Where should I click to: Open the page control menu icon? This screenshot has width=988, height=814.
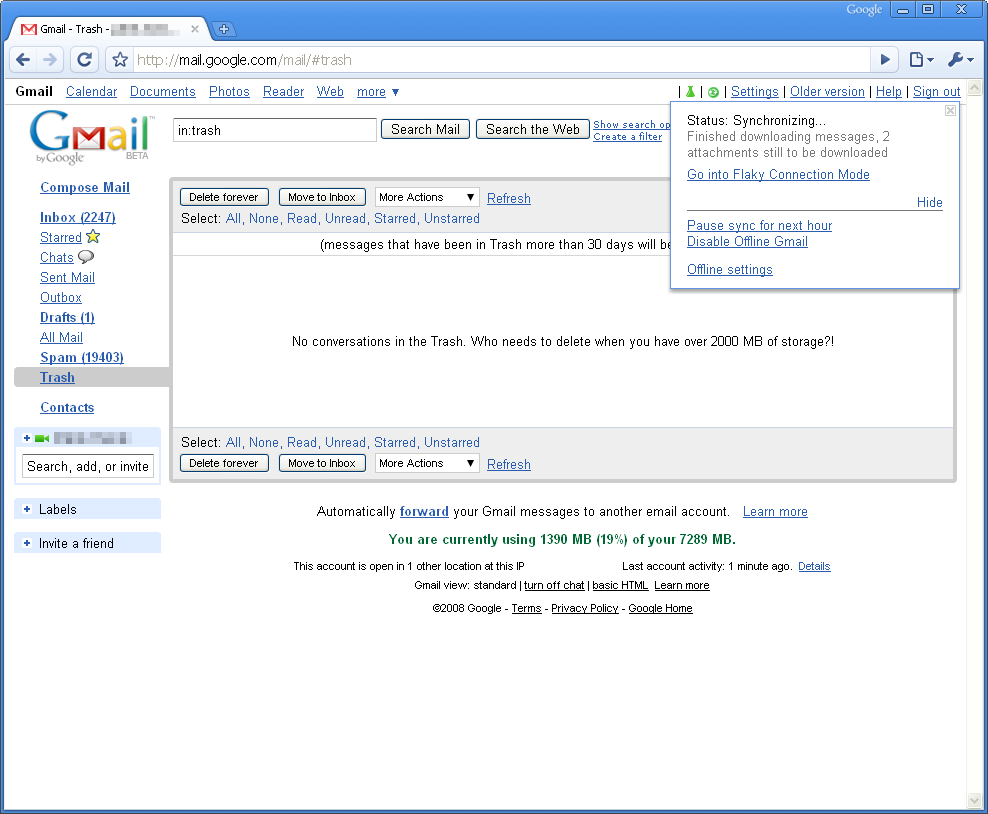coord(921,60)
